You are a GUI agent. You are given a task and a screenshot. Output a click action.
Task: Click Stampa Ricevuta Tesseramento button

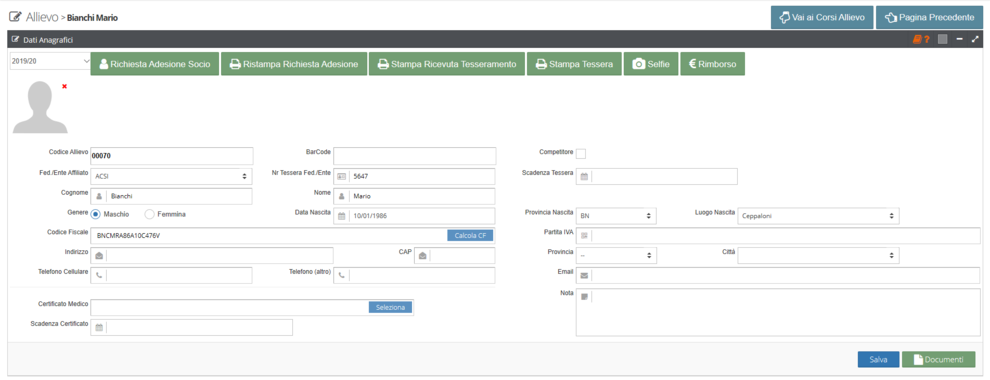[x=447, y=64]
